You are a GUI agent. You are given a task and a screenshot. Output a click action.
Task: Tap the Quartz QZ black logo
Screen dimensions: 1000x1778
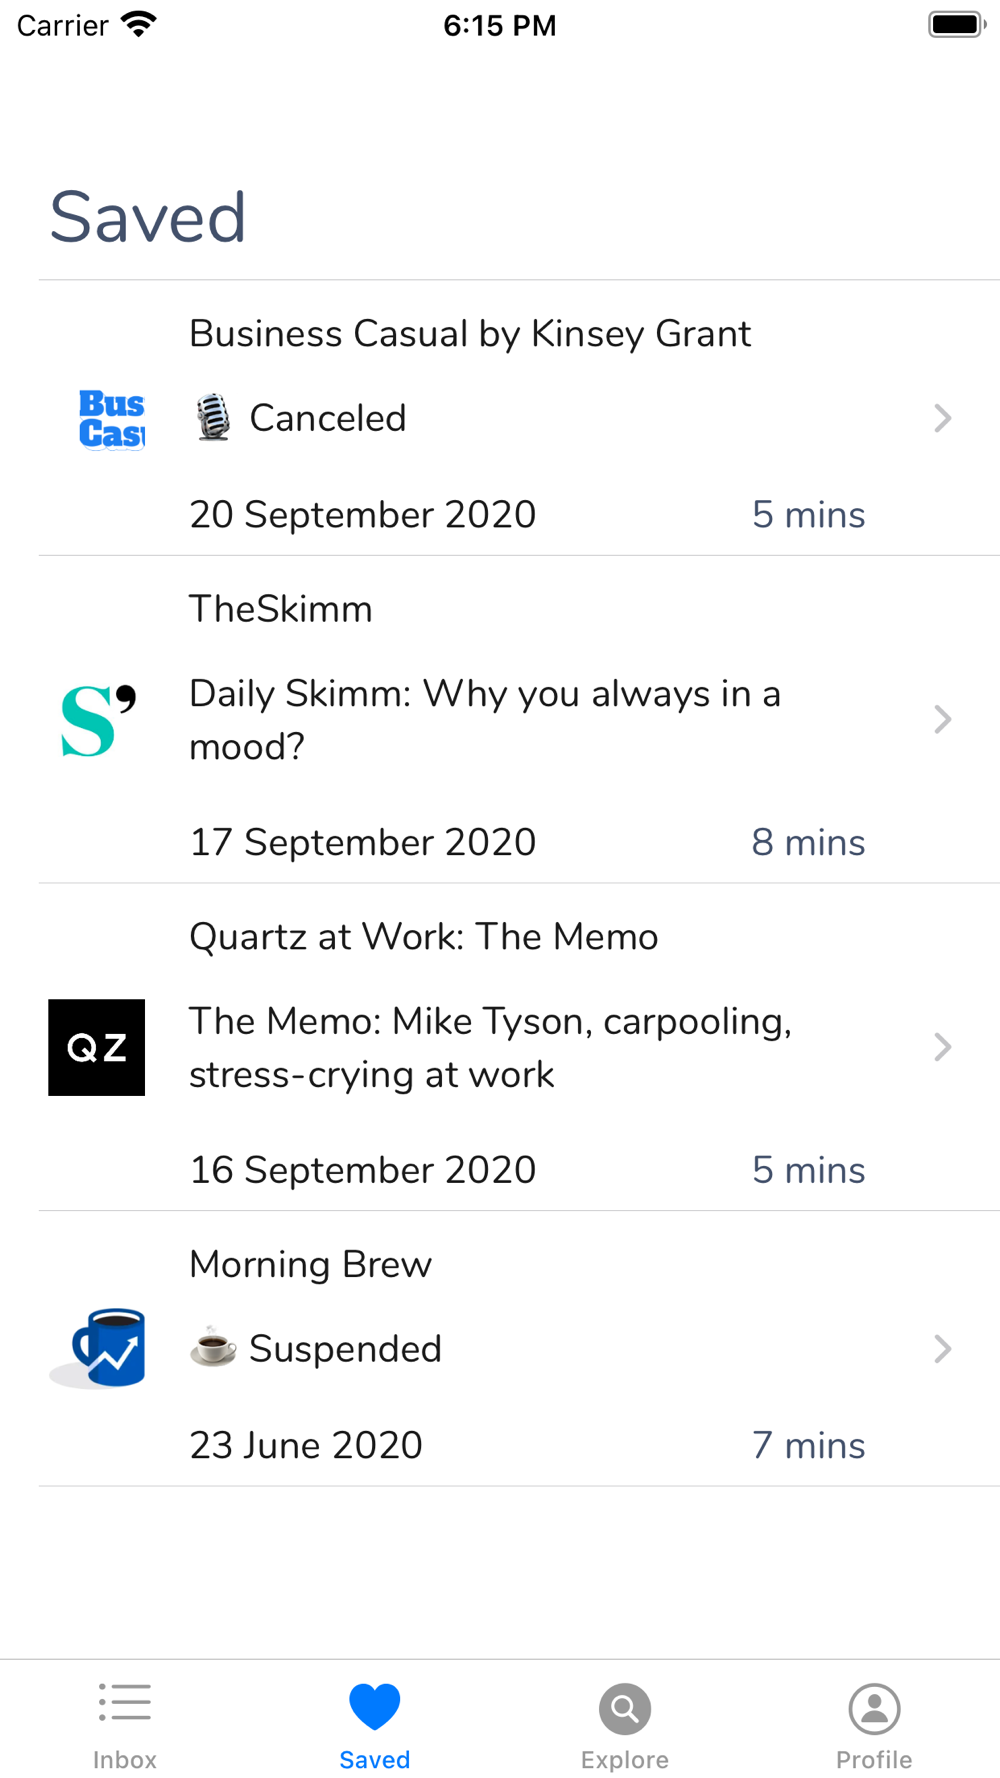pyautogui.click(x=97, y=1047)
